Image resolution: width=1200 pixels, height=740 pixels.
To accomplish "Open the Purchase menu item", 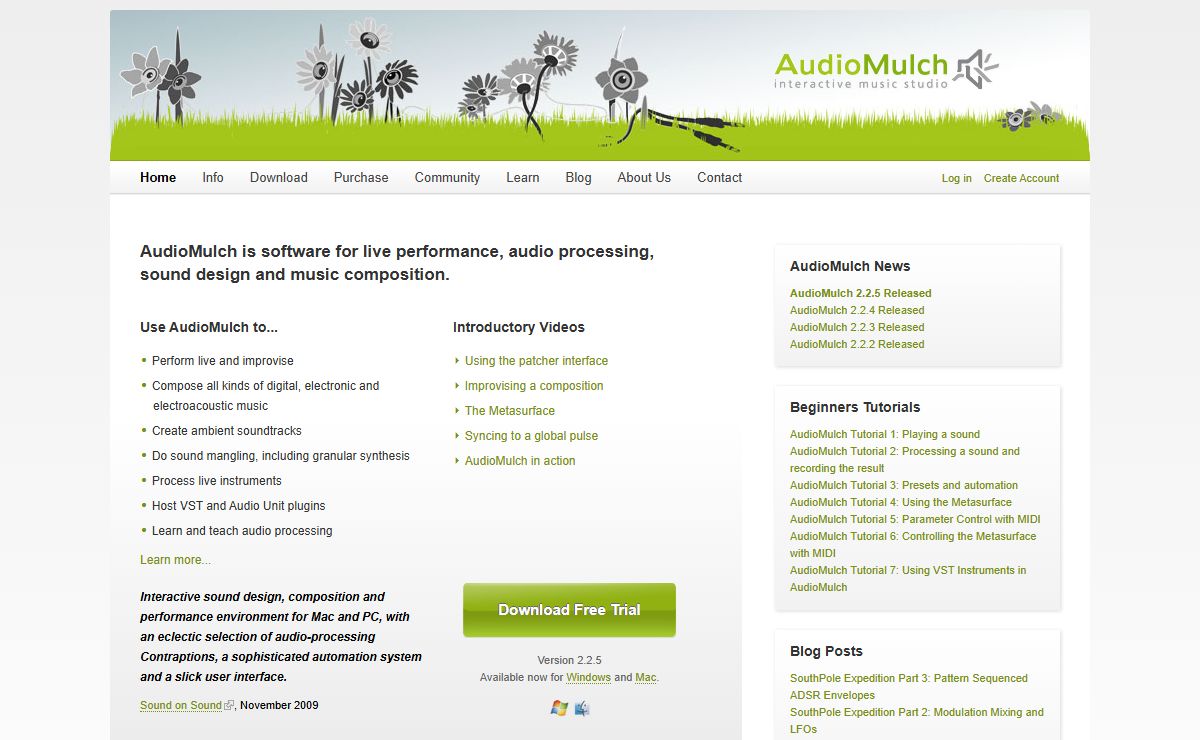I will (x=361, y=178).
